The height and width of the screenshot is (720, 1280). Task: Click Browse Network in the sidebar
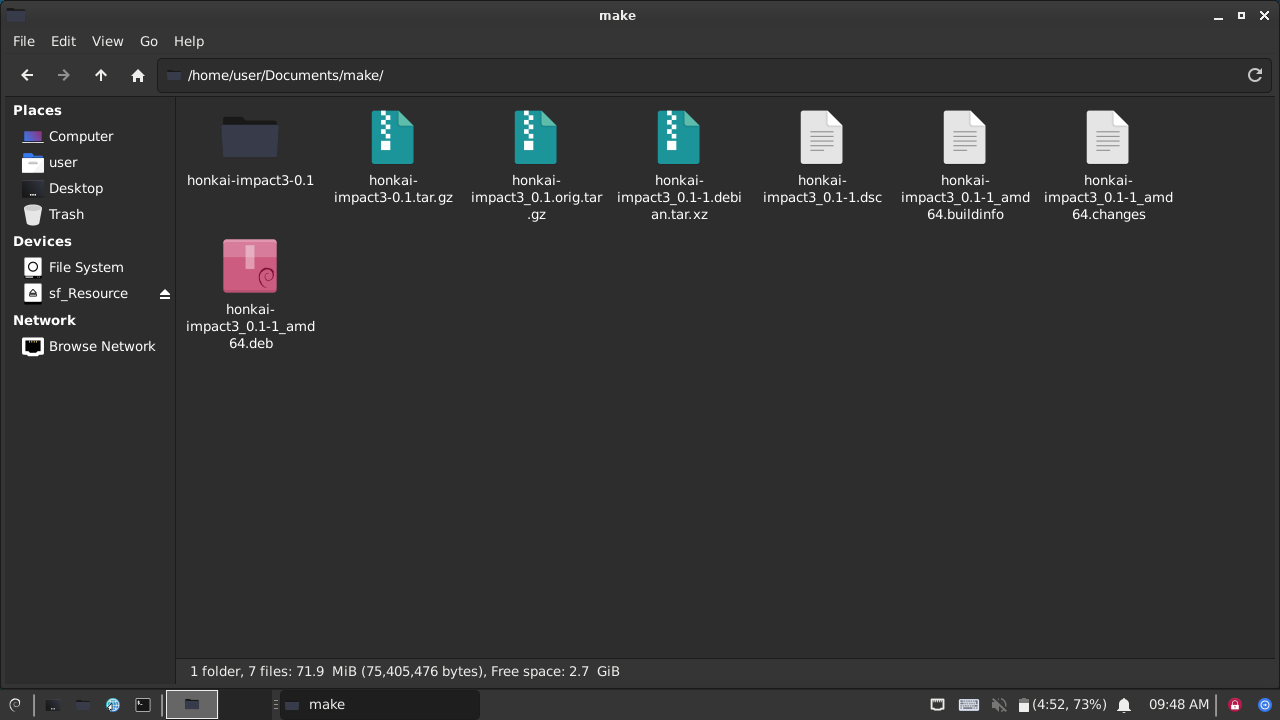(x=102, y=346)
